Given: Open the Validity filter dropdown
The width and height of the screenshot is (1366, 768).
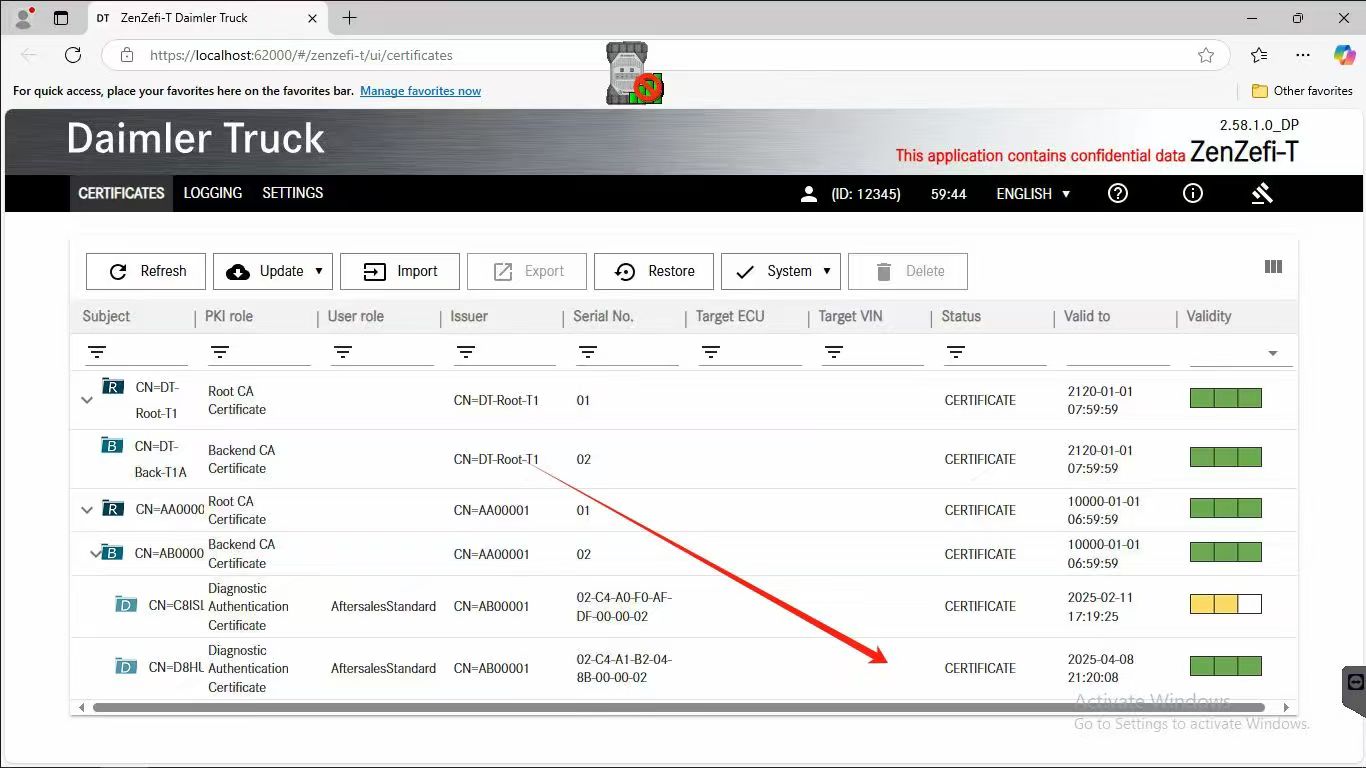Looking at the screenshot, I should (x=1273, y=353).
